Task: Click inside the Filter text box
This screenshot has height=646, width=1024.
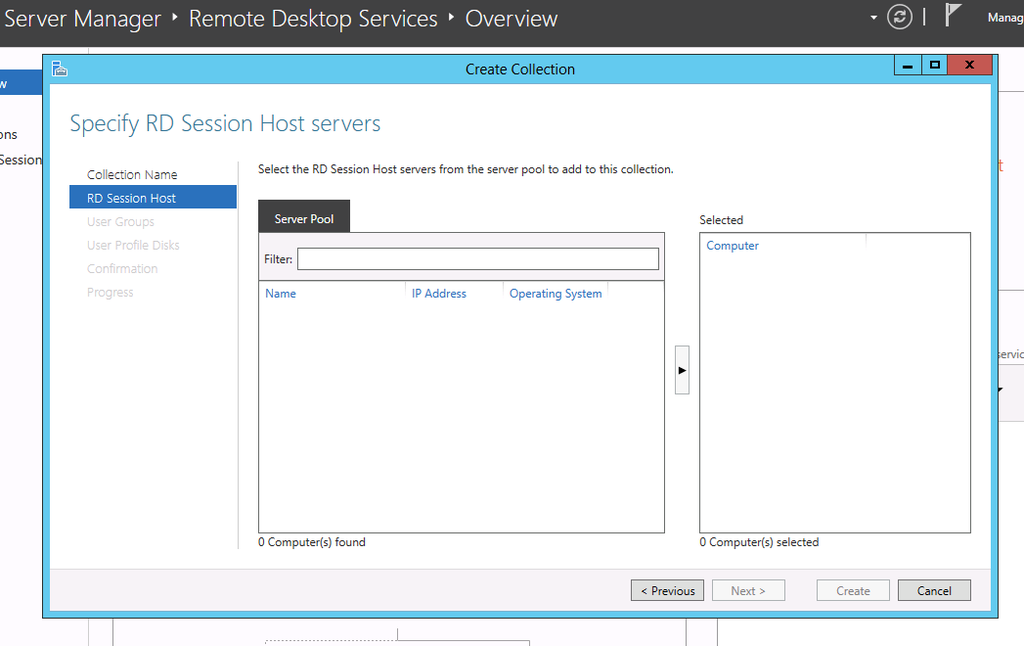Action: (x=477, y=259)
